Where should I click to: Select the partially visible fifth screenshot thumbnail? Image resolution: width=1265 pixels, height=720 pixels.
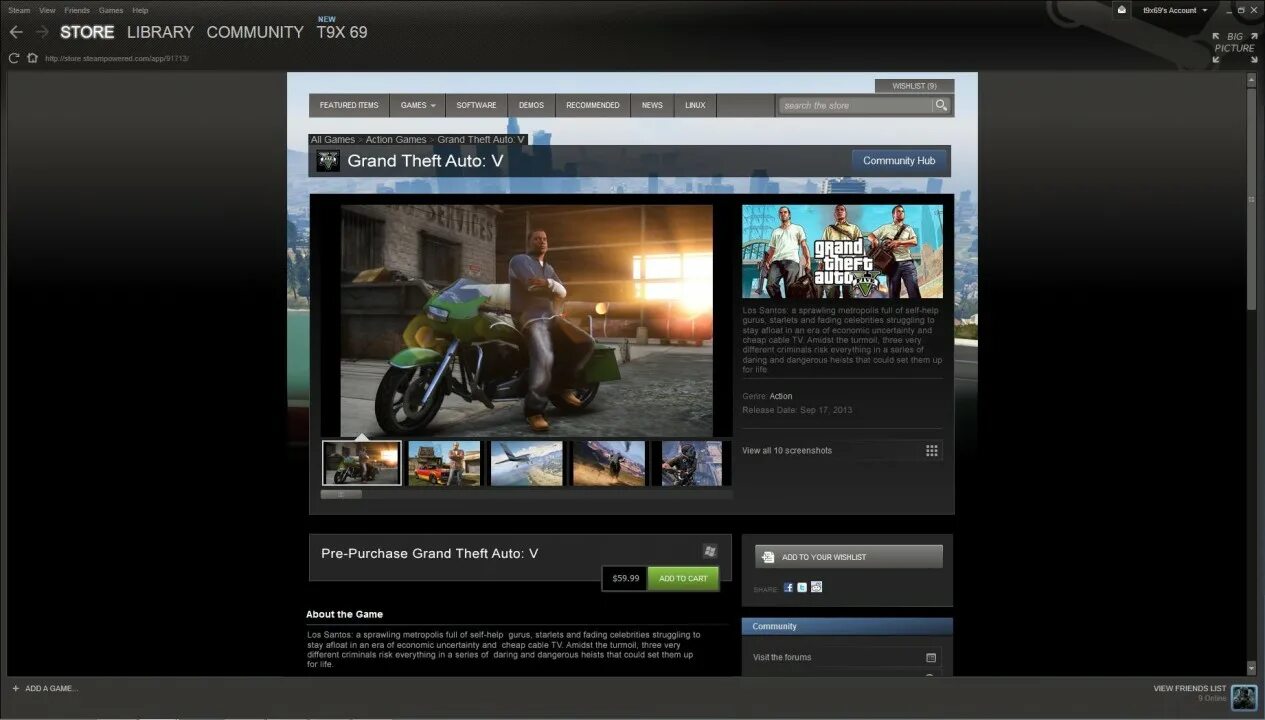pyautogui.click(x=691, y=463)
